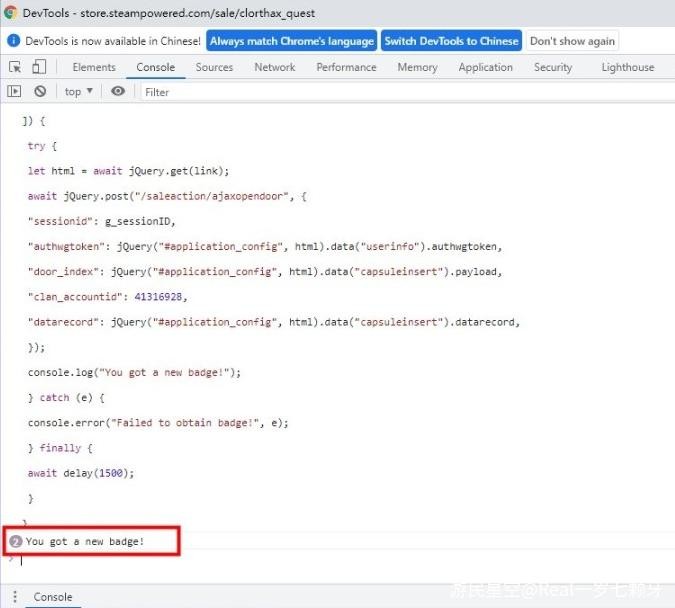Switch to the Lighthouse tab

pyautogui.click(x=627, y=67)
